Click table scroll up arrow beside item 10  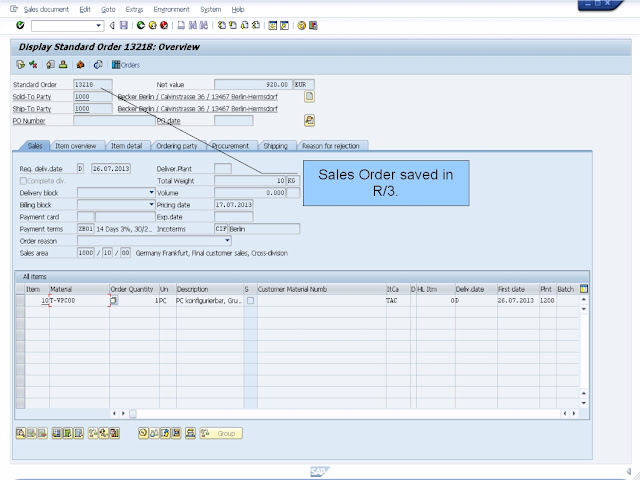(584, 299)
